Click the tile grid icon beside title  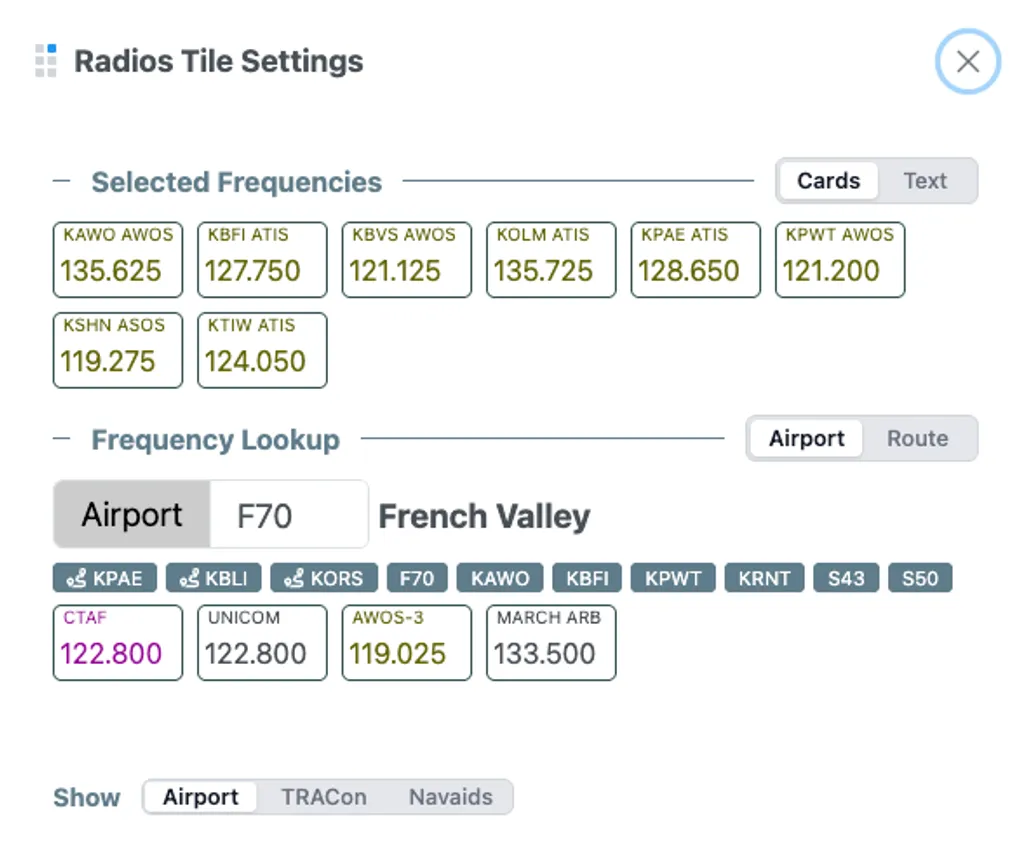pyautogui.click(x=45, y=61)
